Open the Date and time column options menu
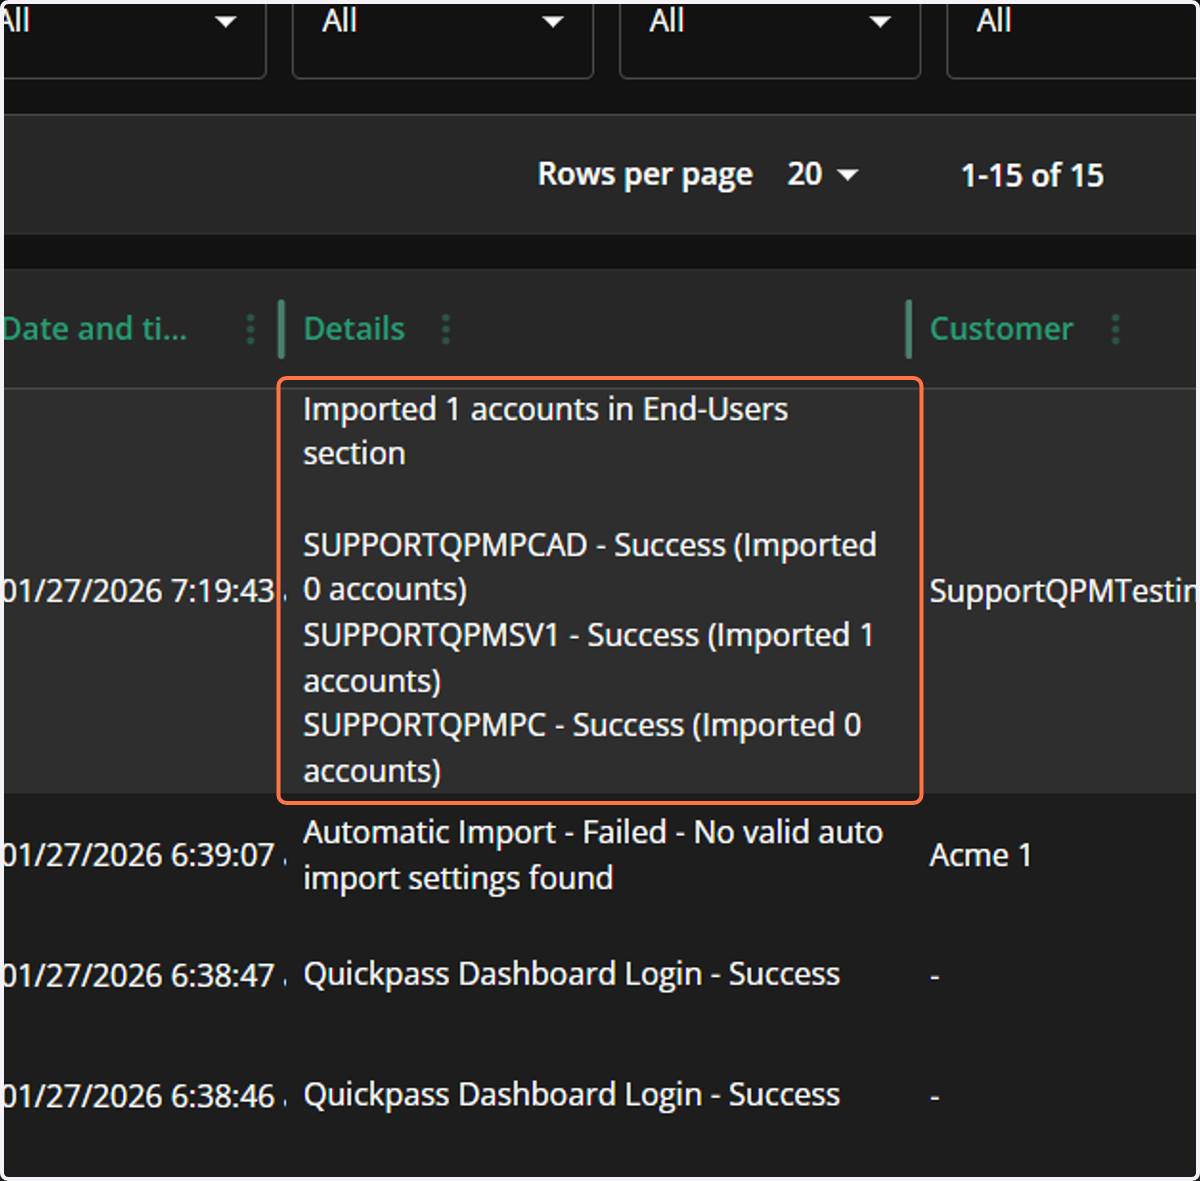The image size is (1200, 1181). [x=250, y=329]
